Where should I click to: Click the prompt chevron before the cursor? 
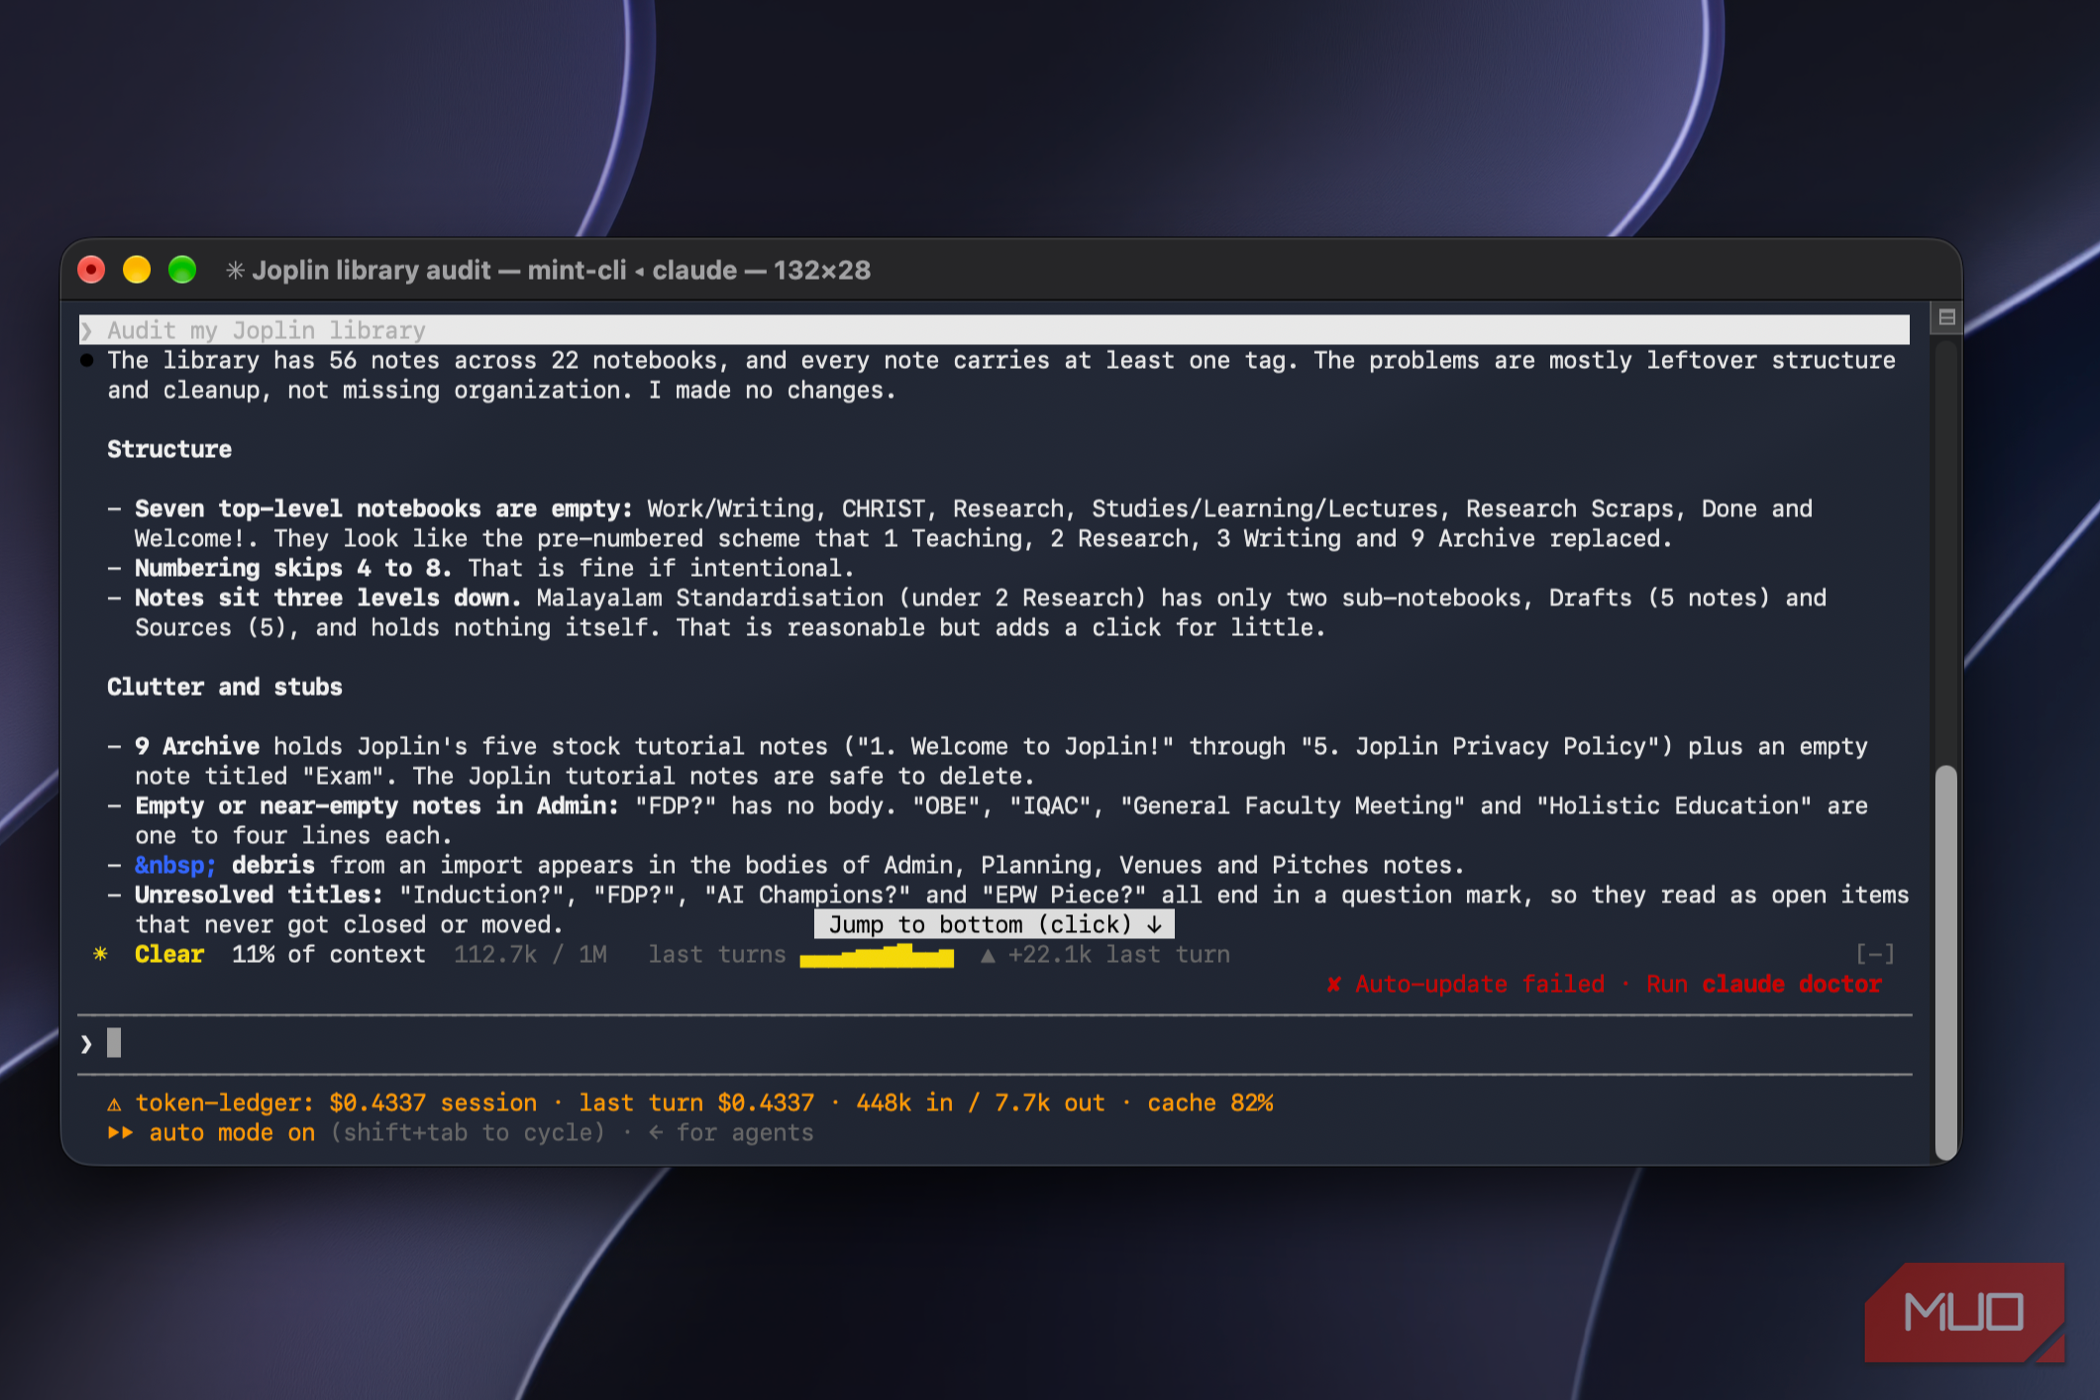[87, 1044]
